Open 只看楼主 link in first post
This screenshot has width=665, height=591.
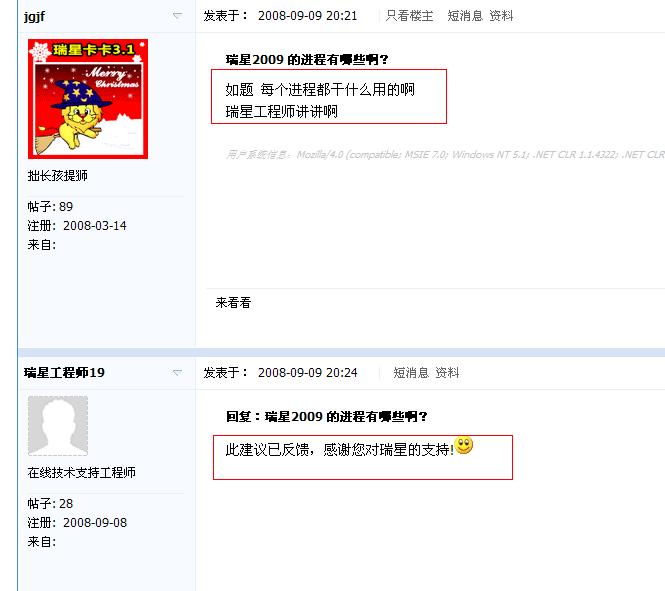[409, 16]
